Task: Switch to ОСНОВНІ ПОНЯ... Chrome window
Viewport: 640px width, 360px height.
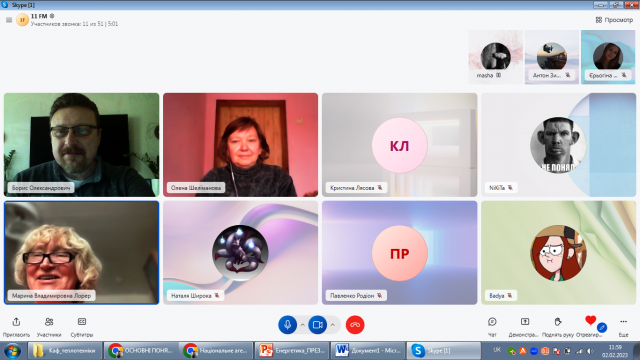Action: click(x=141, y=351)
